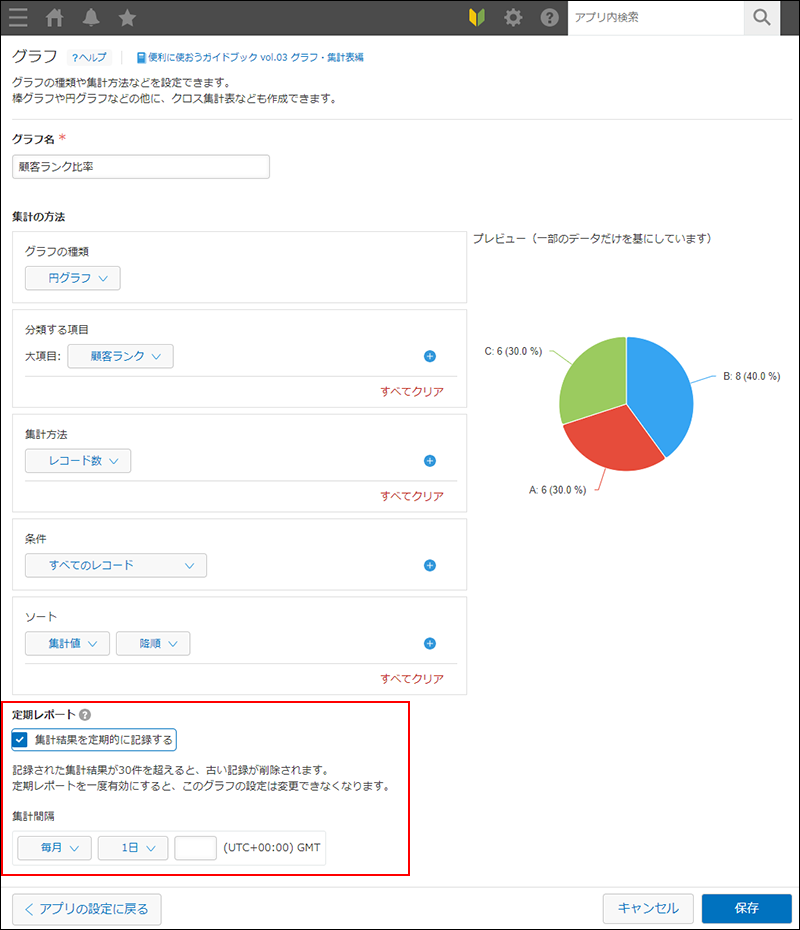Click the green beginner guide icon

pyautogui.click(x=477, y=17)
